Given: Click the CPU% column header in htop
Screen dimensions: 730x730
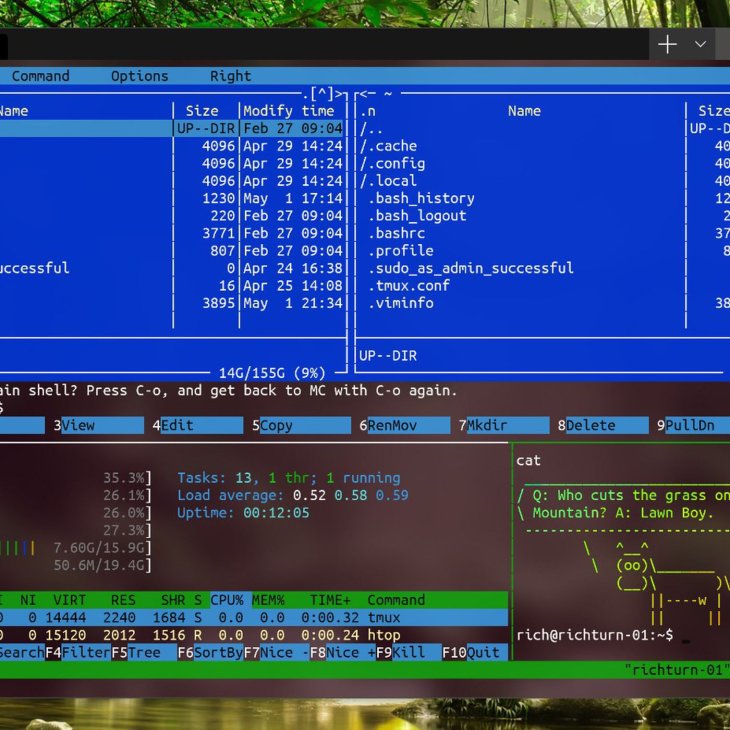Looking at the screenshot, I should point(227,600).
